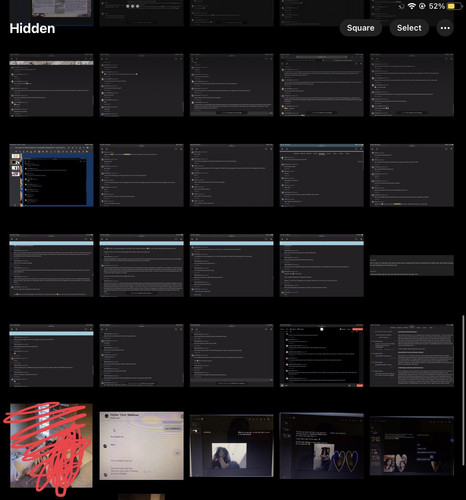The width and height of the screenshot is (466, 500).
Task: Tap the Wi-Fi status icon
Action: tap(412, 6)
